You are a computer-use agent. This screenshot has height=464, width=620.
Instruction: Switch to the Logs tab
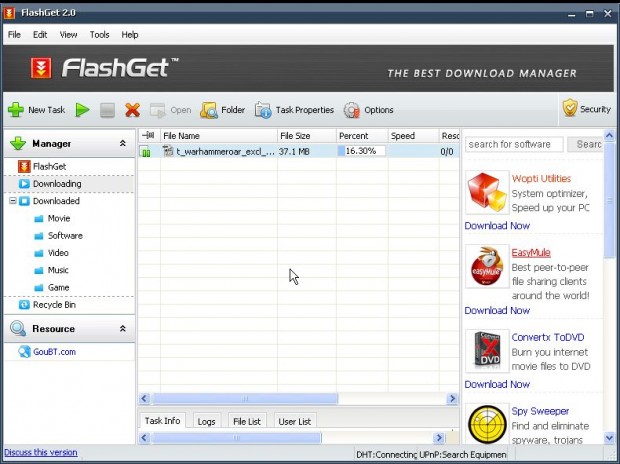[206, 422]
